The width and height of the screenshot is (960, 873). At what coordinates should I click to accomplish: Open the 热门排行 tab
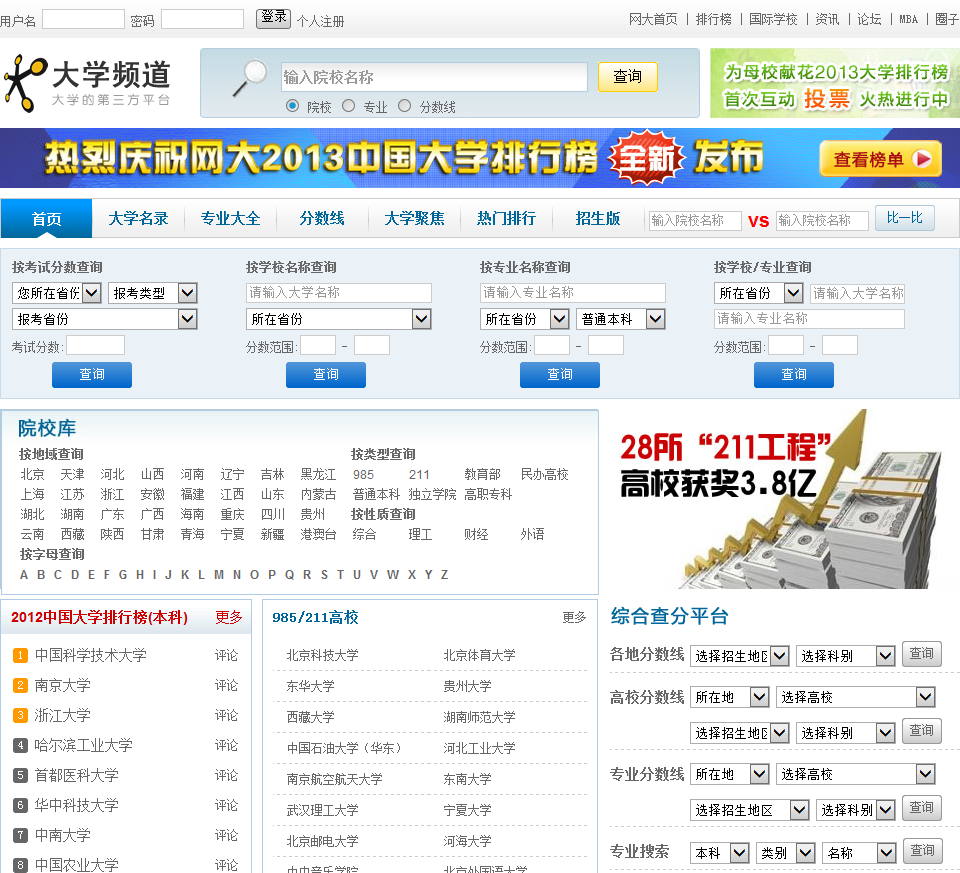pos(506,219)
